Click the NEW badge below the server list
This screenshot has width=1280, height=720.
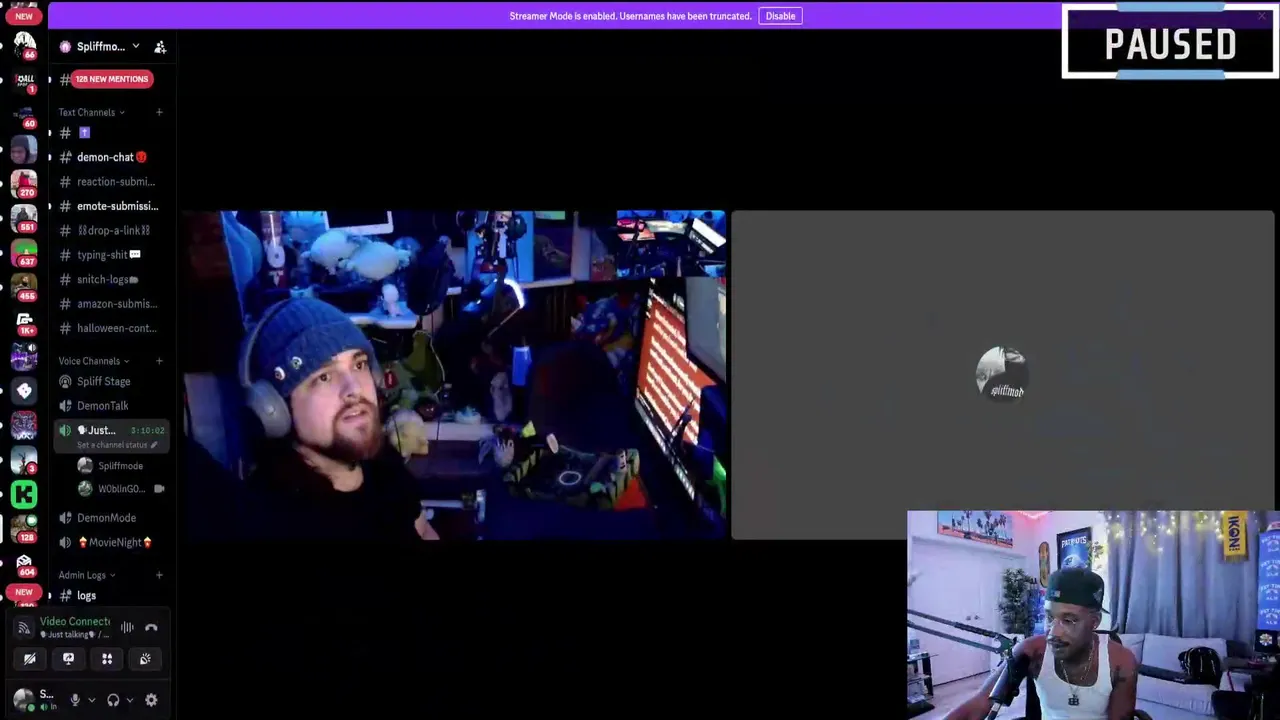(24, 592)
